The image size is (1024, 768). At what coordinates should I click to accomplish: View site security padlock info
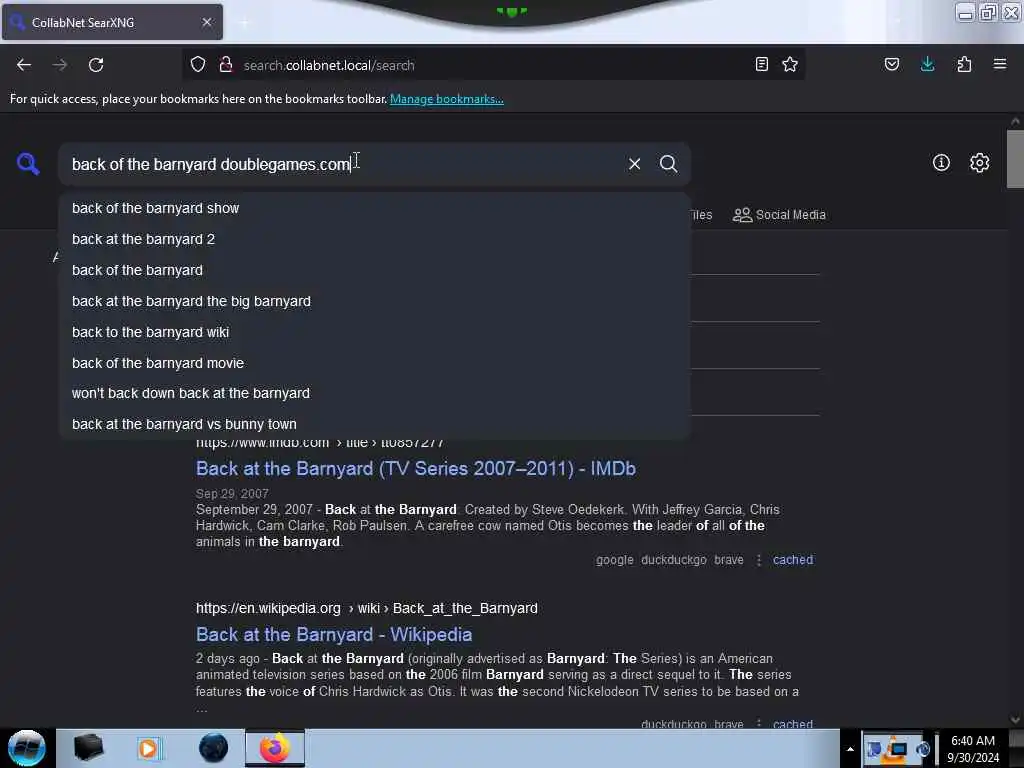pyautogui.click(x=226, y=64)
